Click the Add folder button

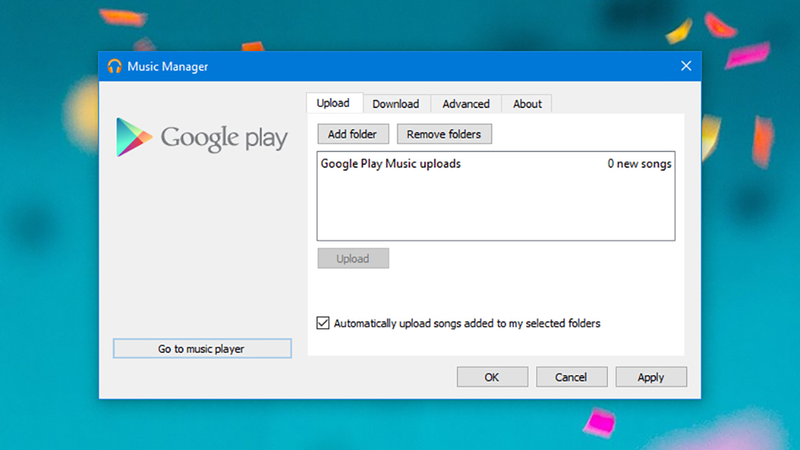353,134
